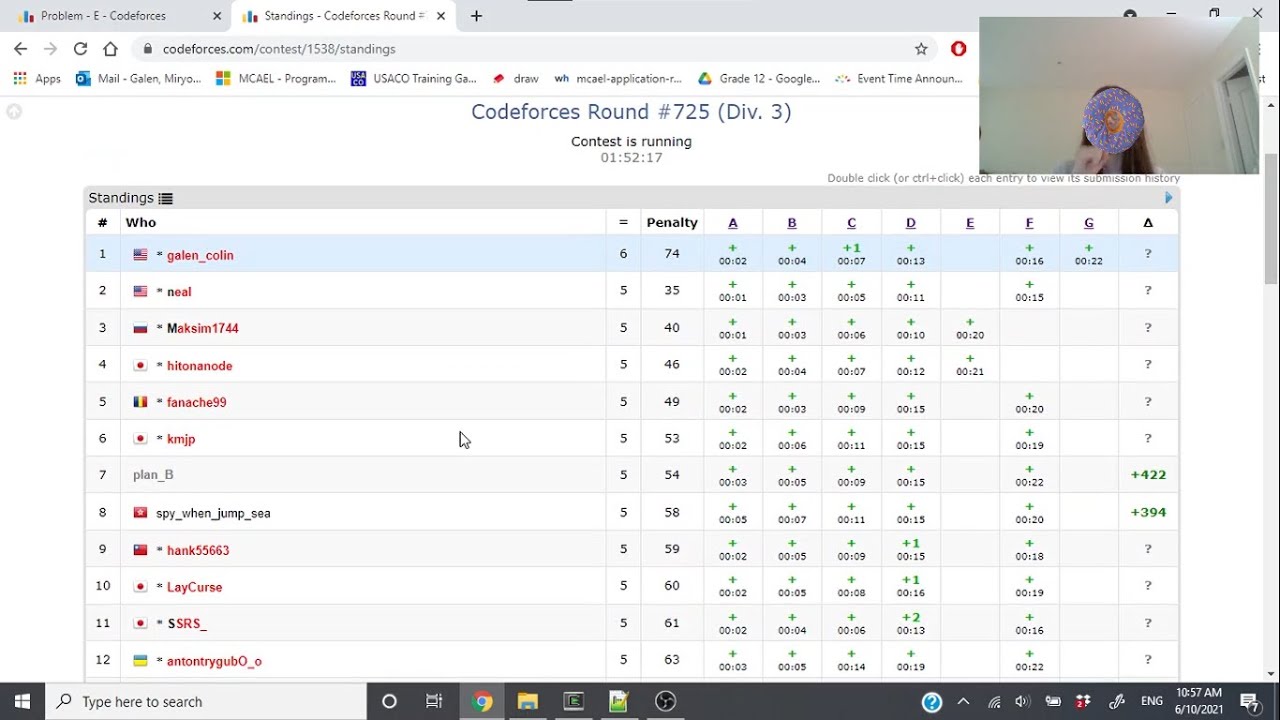The image size is (1280, 720).
Task: Click galen_colin's problem G result 00:22
Action: (1089, 254)
